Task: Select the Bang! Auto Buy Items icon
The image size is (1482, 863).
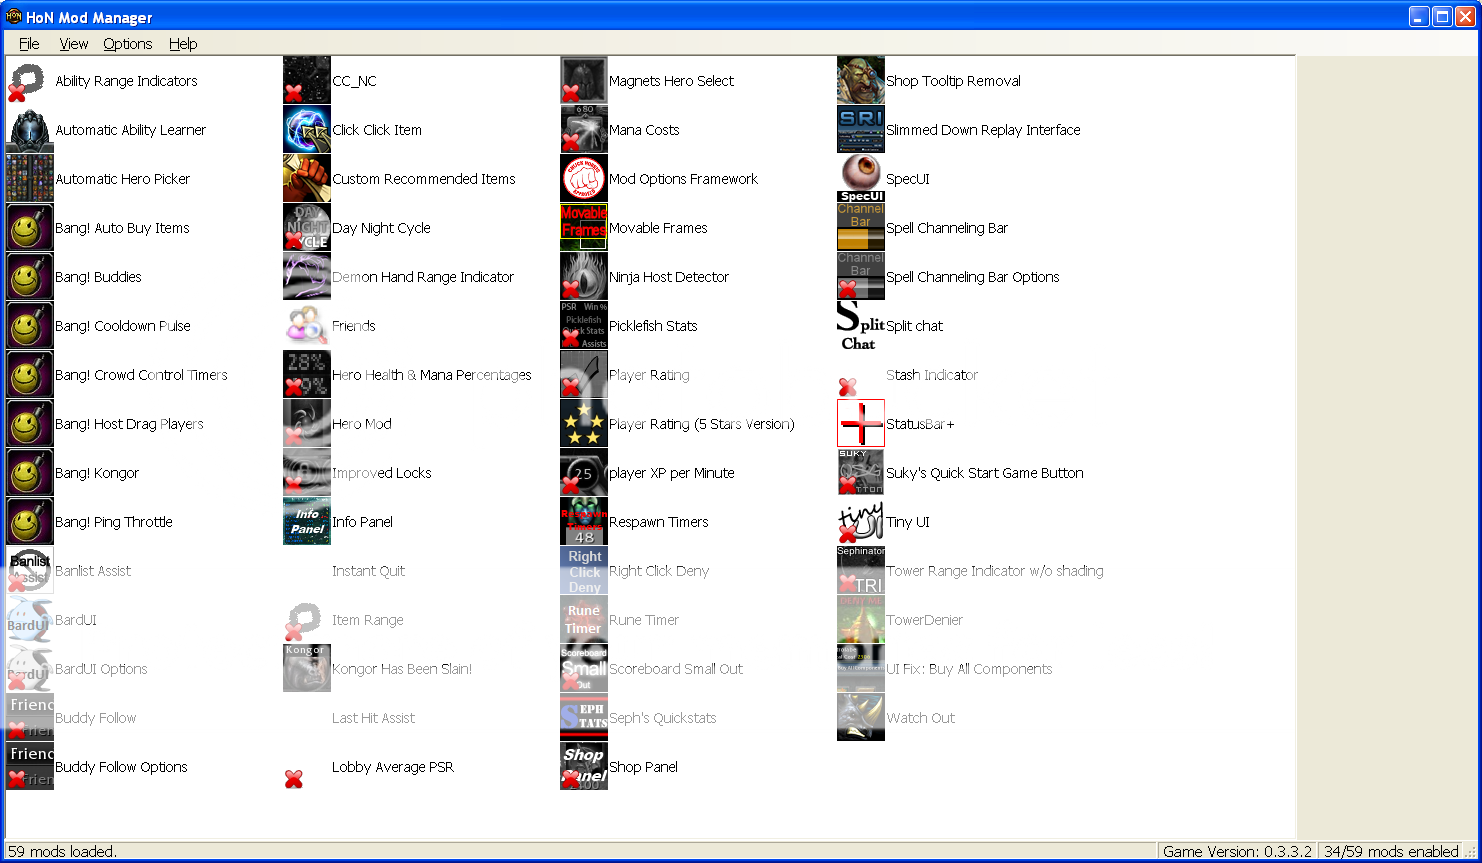Action: pos(30,228)
